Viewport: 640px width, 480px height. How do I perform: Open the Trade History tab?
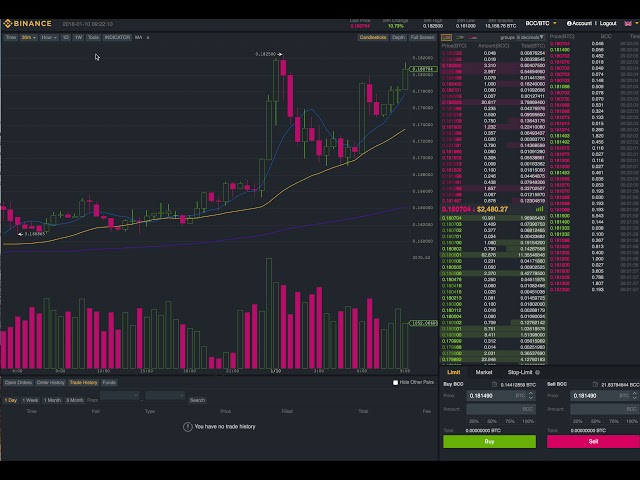(x=83, y=383)
